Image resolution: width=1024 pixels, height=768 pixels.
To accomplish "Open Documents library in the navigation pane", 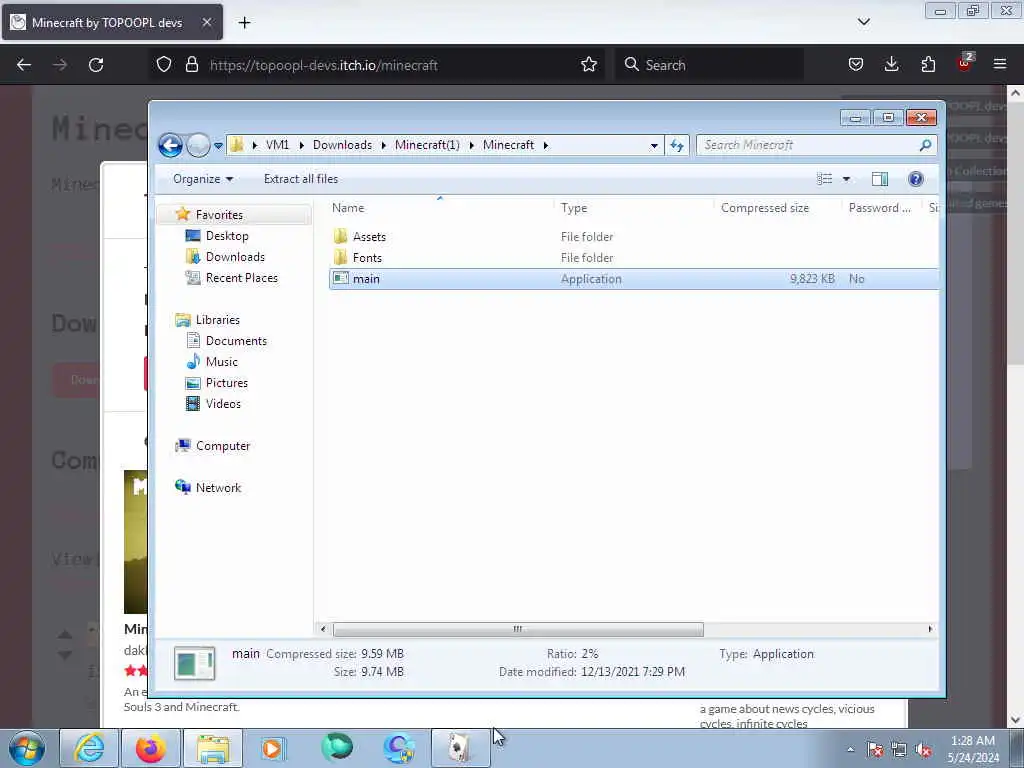I will [236, 341].
